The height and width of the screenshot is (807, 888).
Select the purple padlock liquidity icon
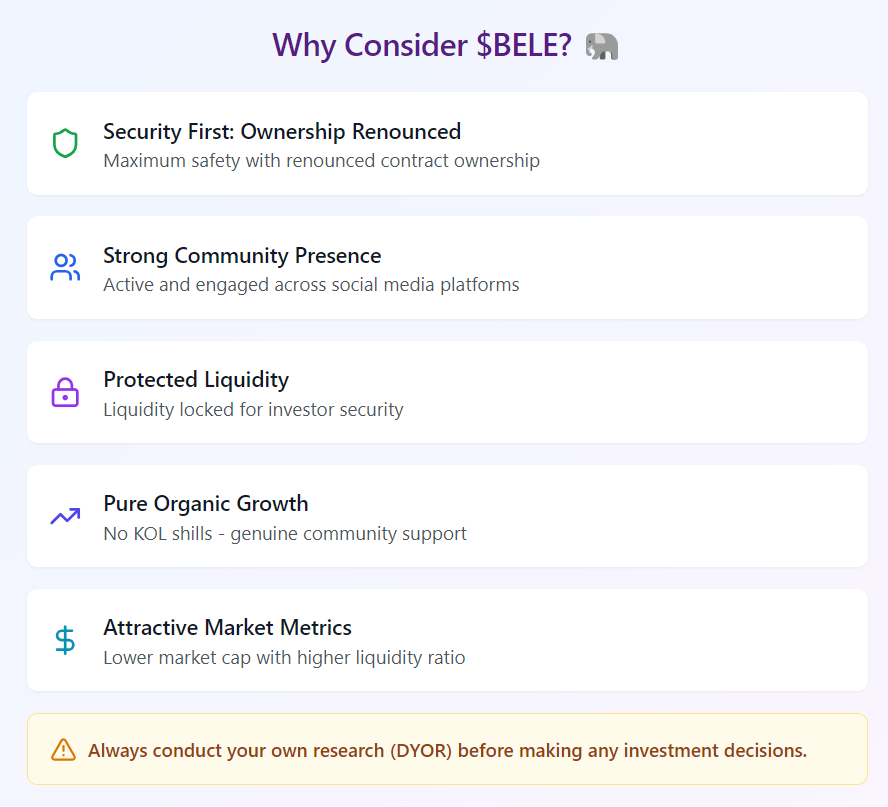[x=65, y=392]
